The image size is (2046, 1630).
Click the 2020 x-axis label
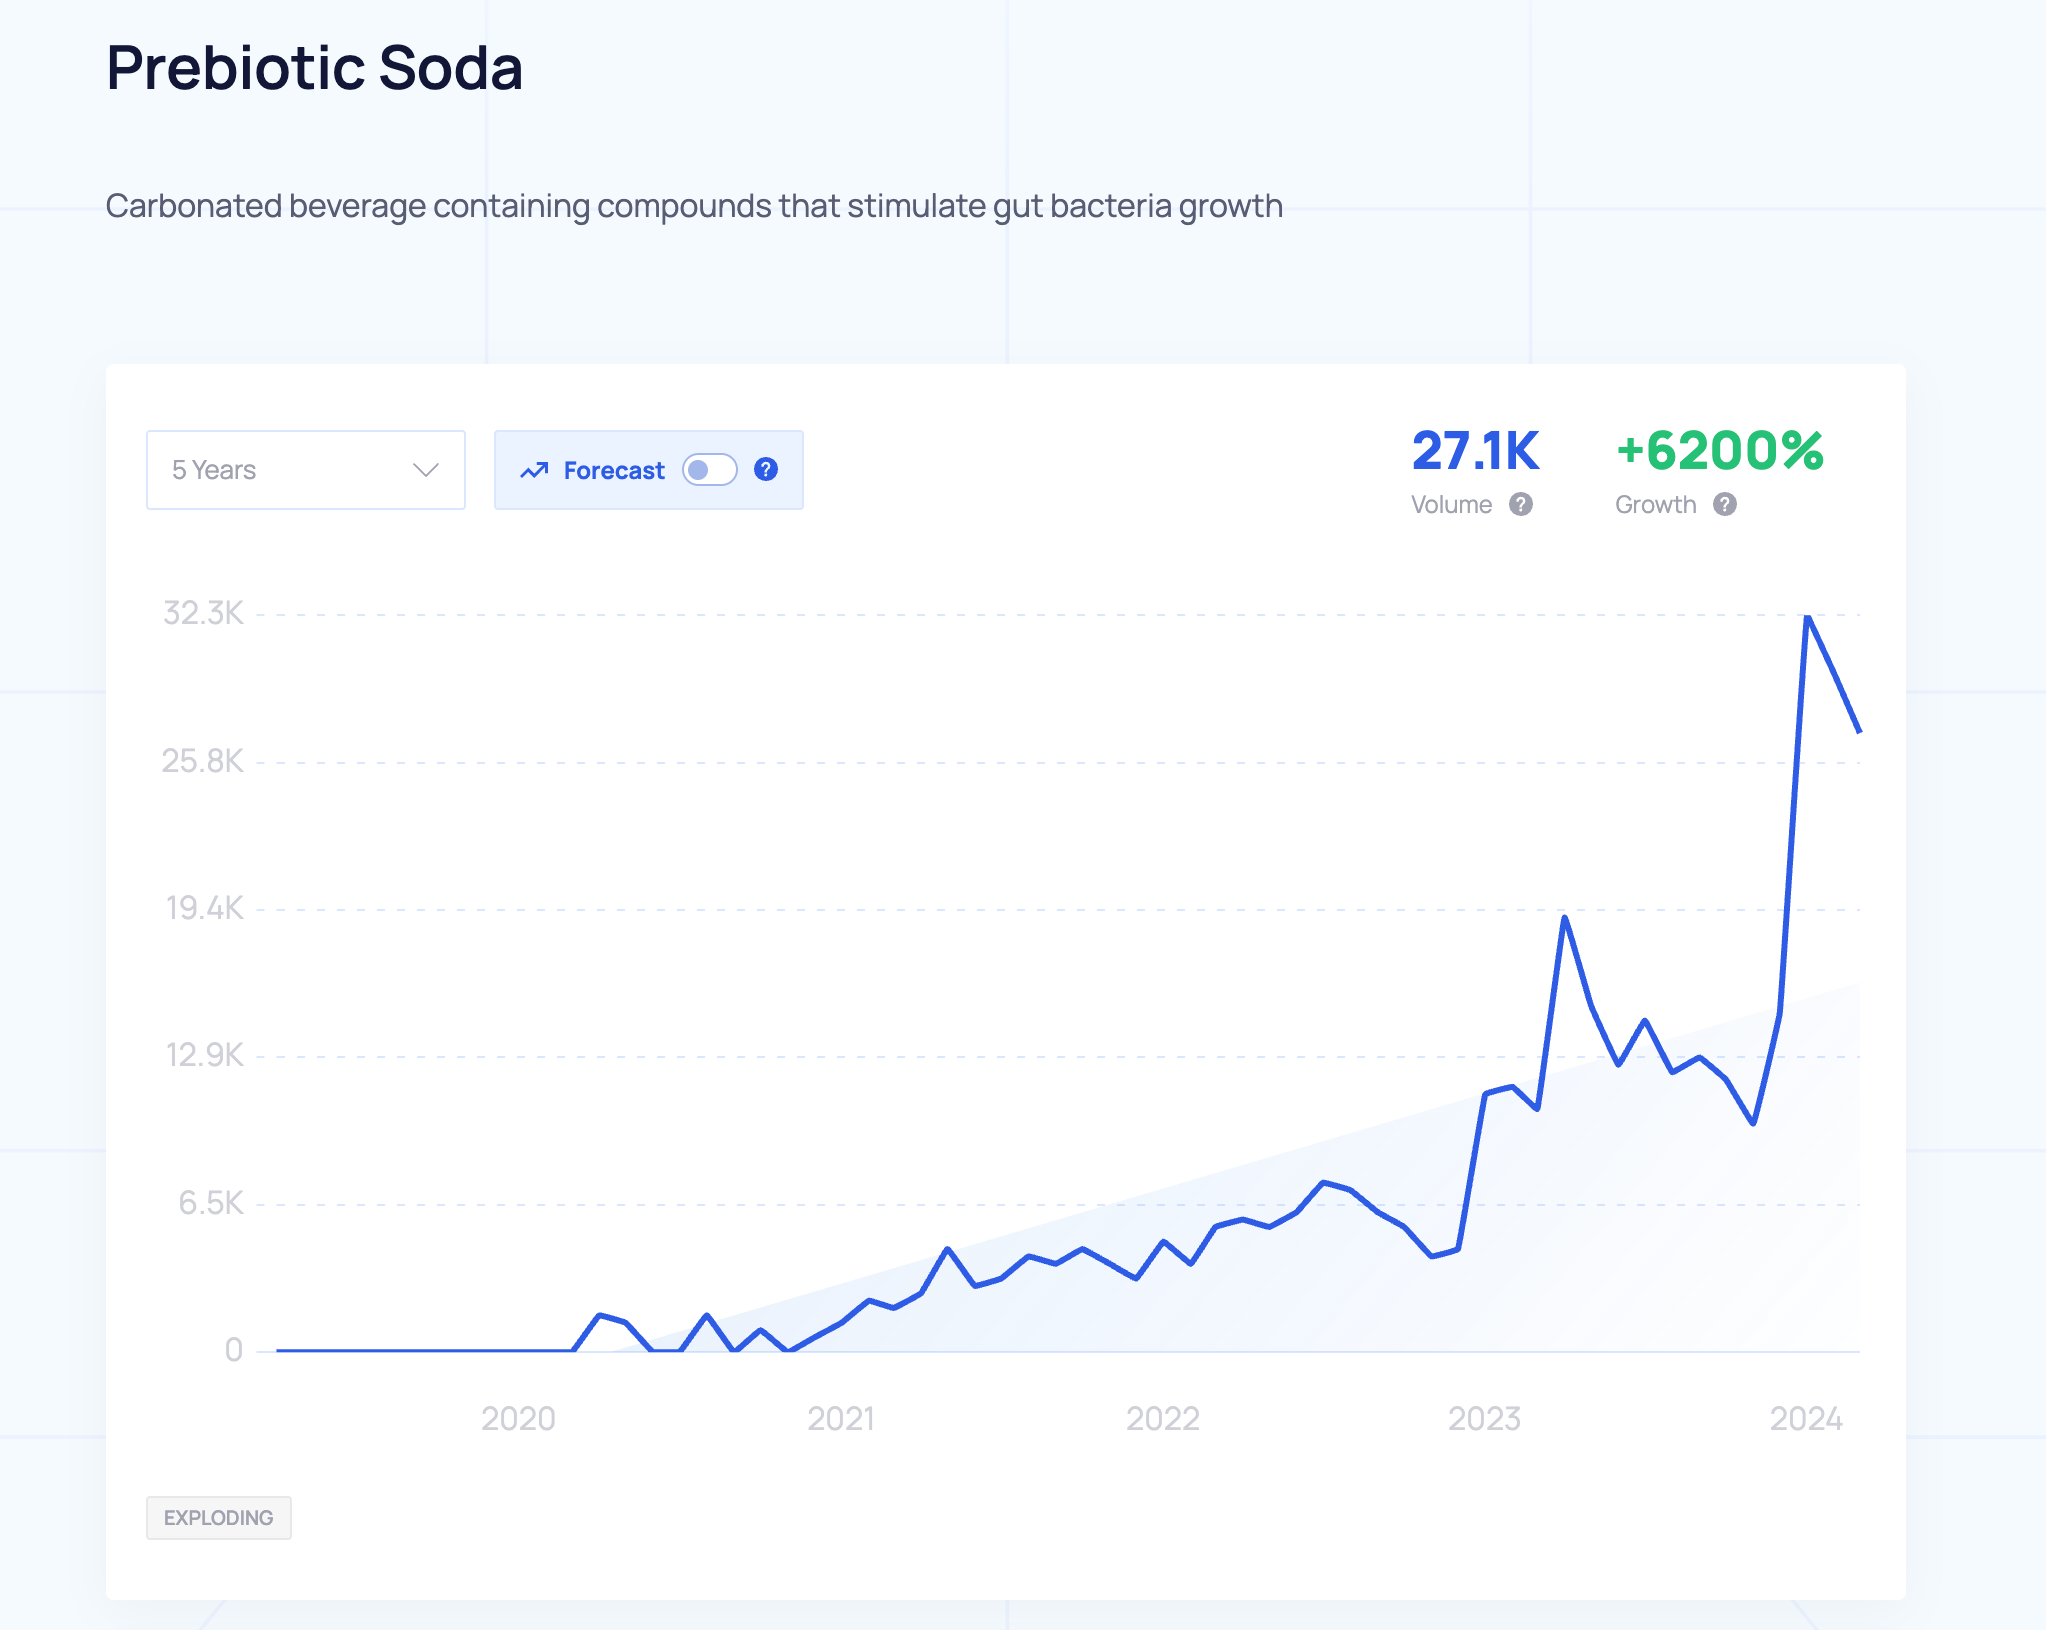pos(518,1418)
